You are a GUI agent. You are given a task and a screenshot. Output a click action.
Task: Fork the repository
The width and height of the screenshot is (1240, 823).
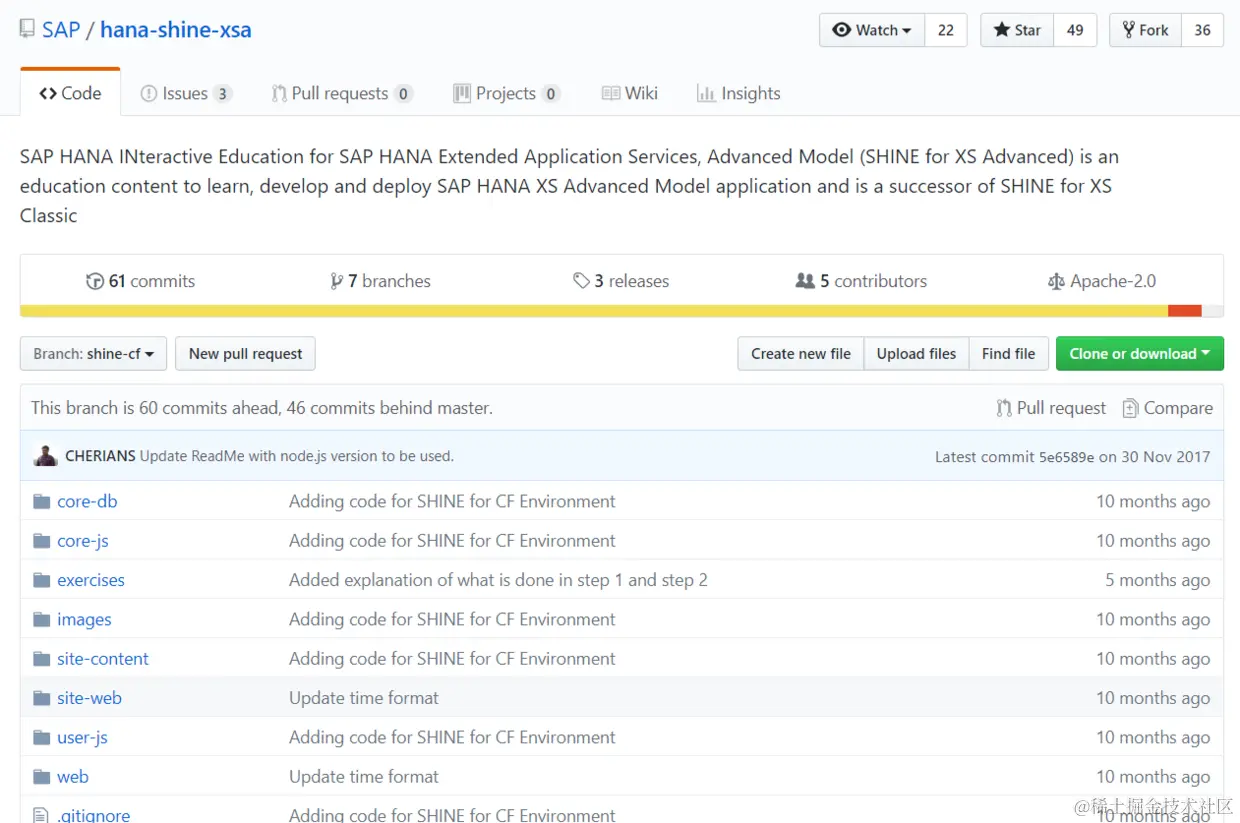pyautogui.click(x=1145, y=30)
